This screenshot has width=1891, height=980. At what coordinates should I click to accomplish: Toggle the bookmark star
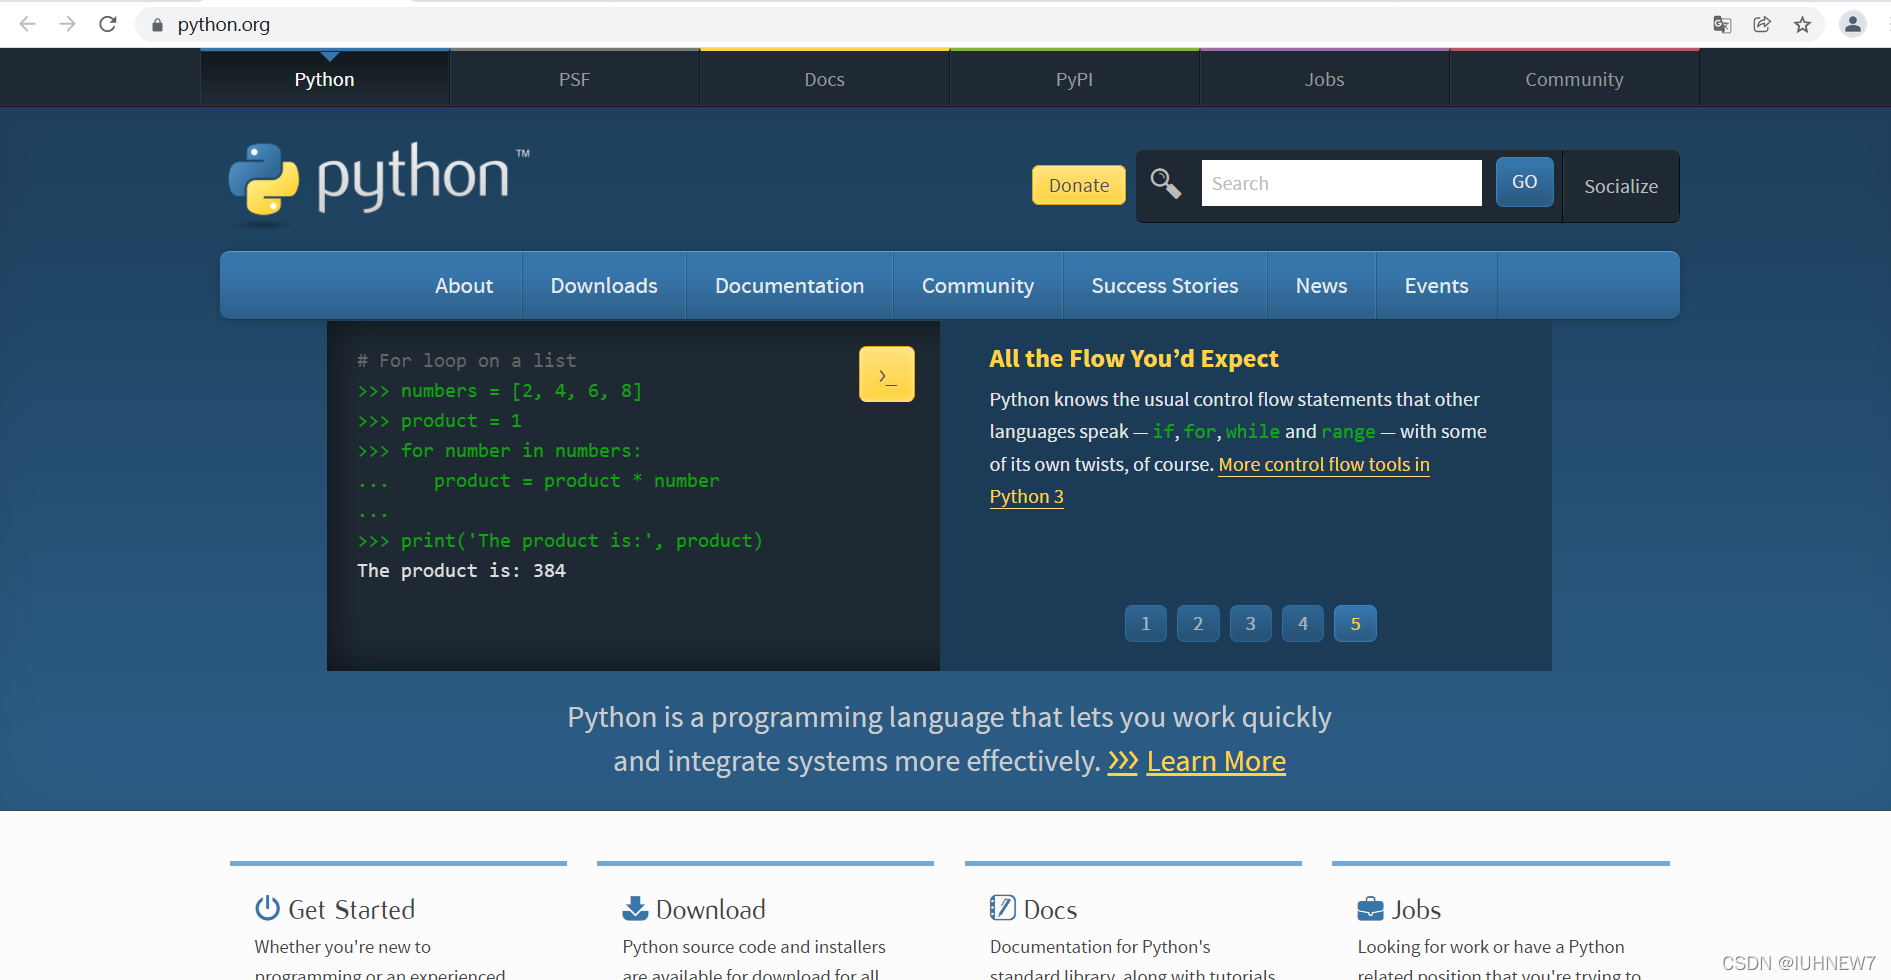point(1804,24)
